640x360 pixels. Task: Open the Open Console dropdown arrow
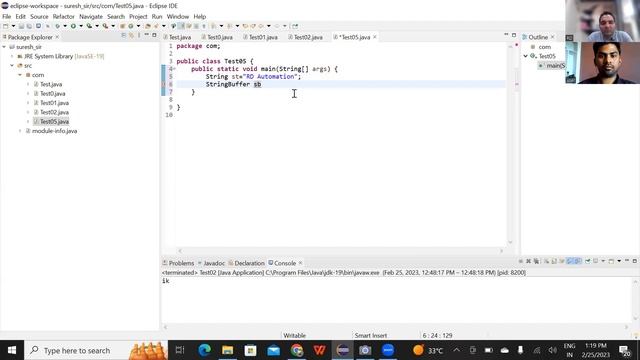(619, 261)
